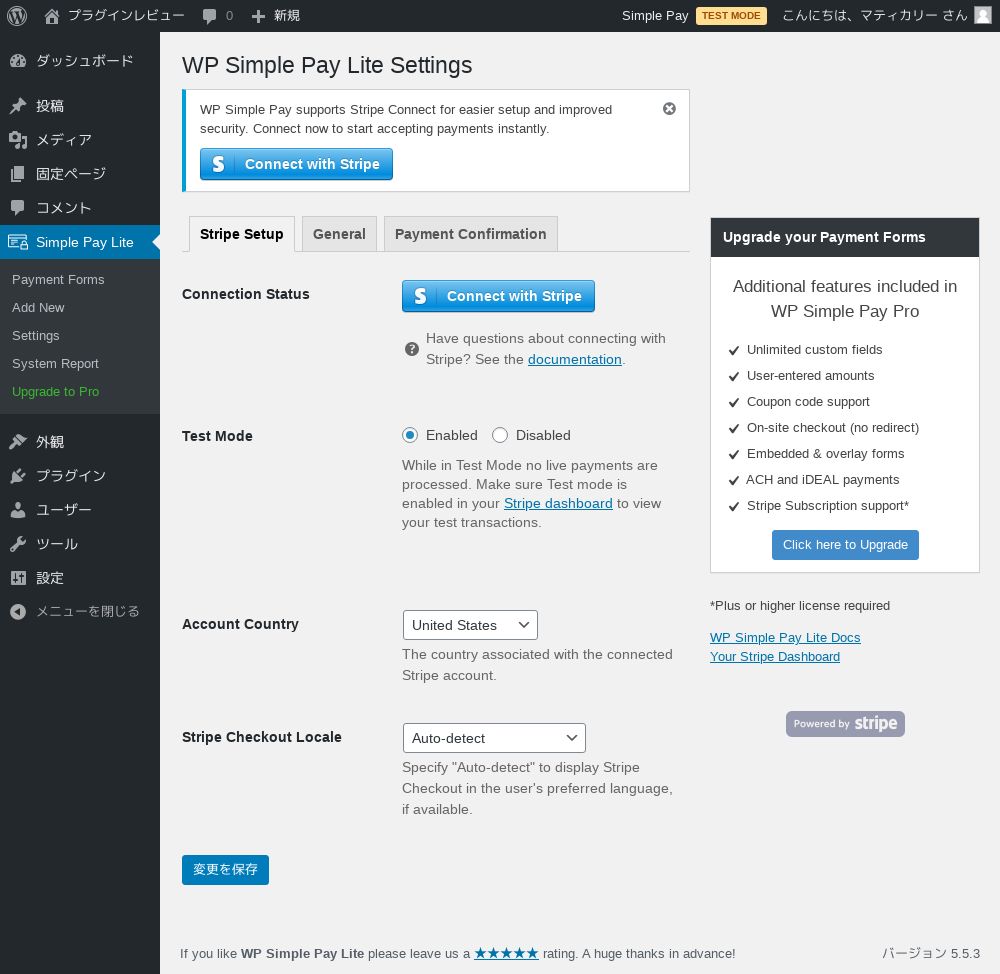Click the Comments icon in sidebar
Screen dimensions: 1000x974
tap(18, 207)
